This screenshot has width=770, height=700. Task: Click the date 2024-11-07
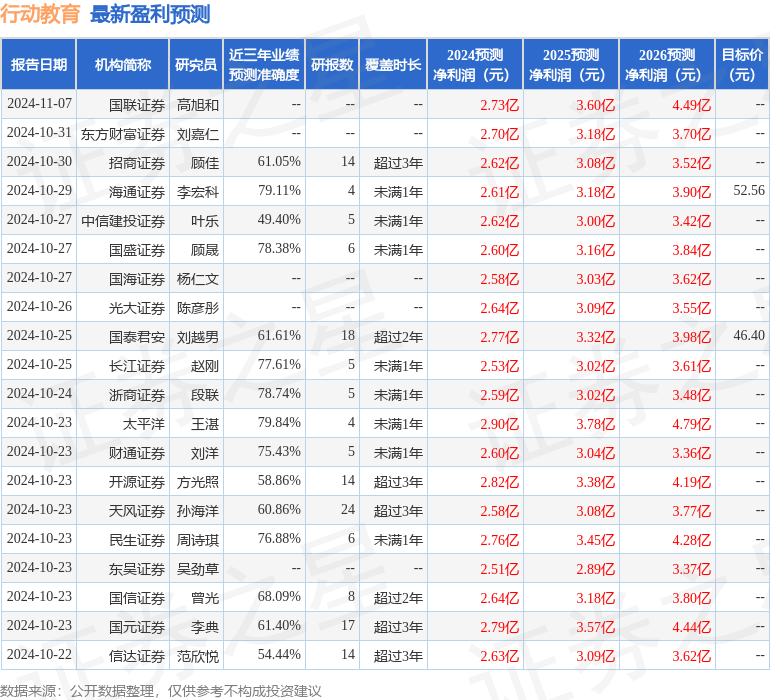[39, 104]
